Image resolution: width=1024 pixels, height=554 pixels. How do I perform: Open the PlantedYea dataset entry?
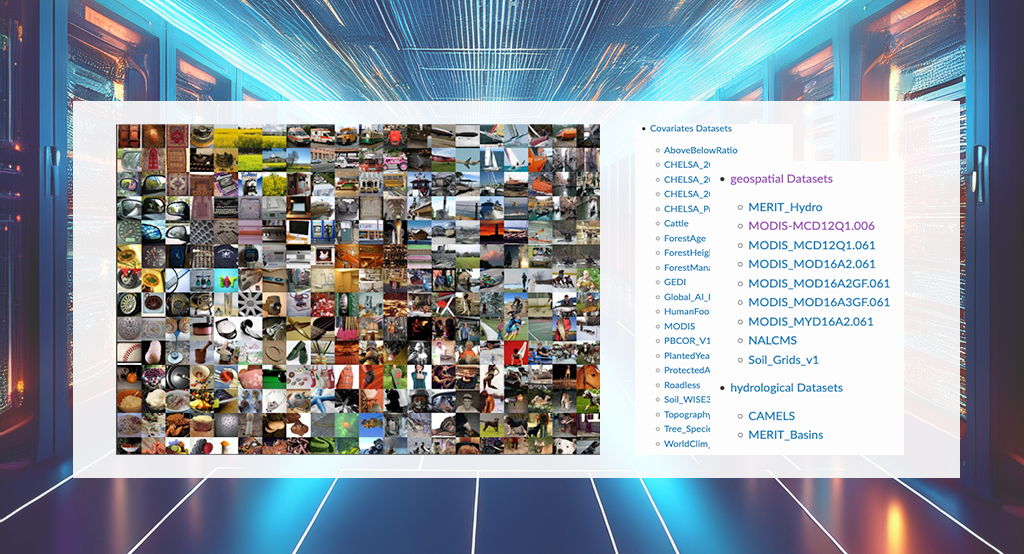coord(686,356)
